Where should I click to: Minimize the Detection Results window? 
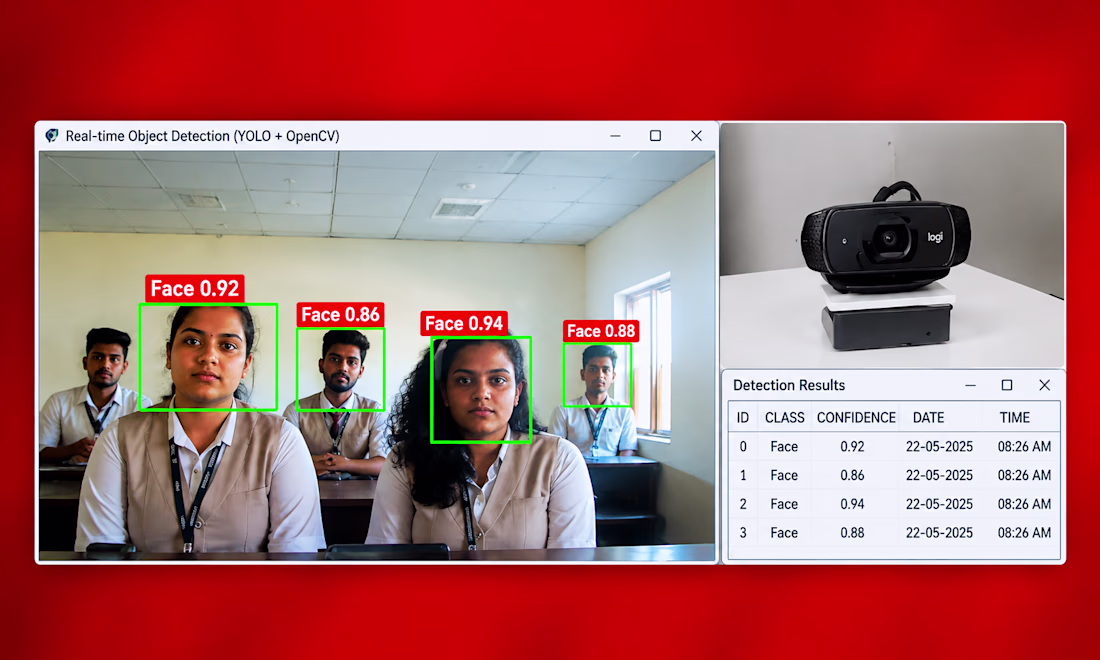pos(970,385)
